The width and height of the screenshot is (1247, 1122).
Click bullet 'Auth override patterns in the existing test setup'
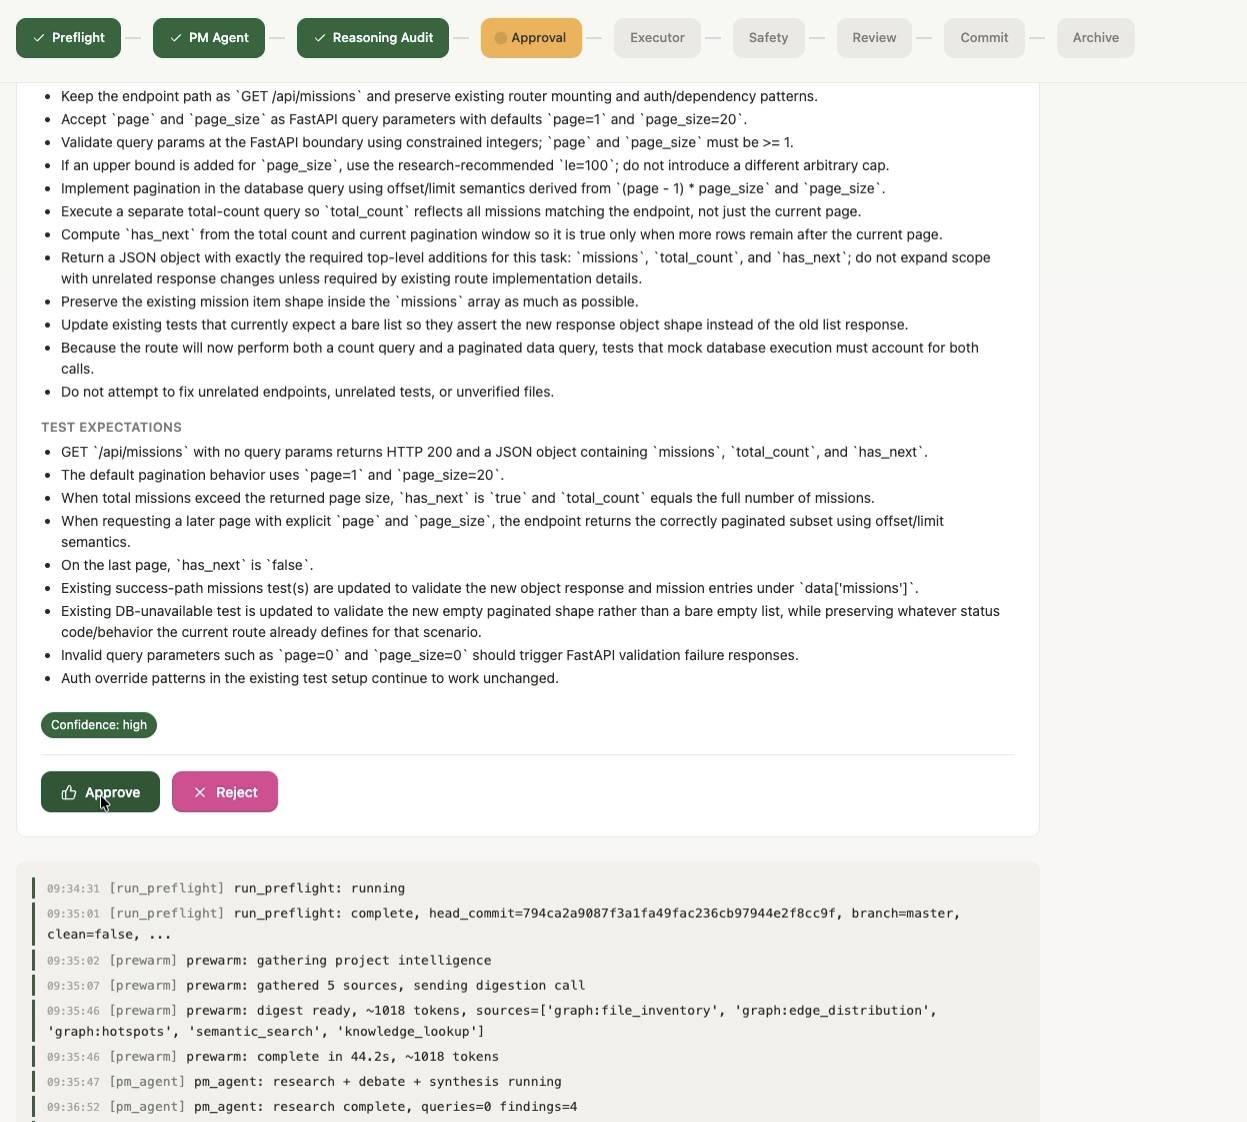point(310,677)
